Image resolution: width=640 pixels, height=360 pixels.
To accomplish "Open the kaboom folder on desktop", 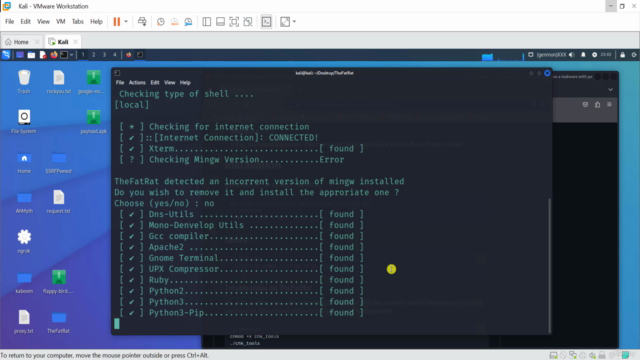I will tap(24, 282).
